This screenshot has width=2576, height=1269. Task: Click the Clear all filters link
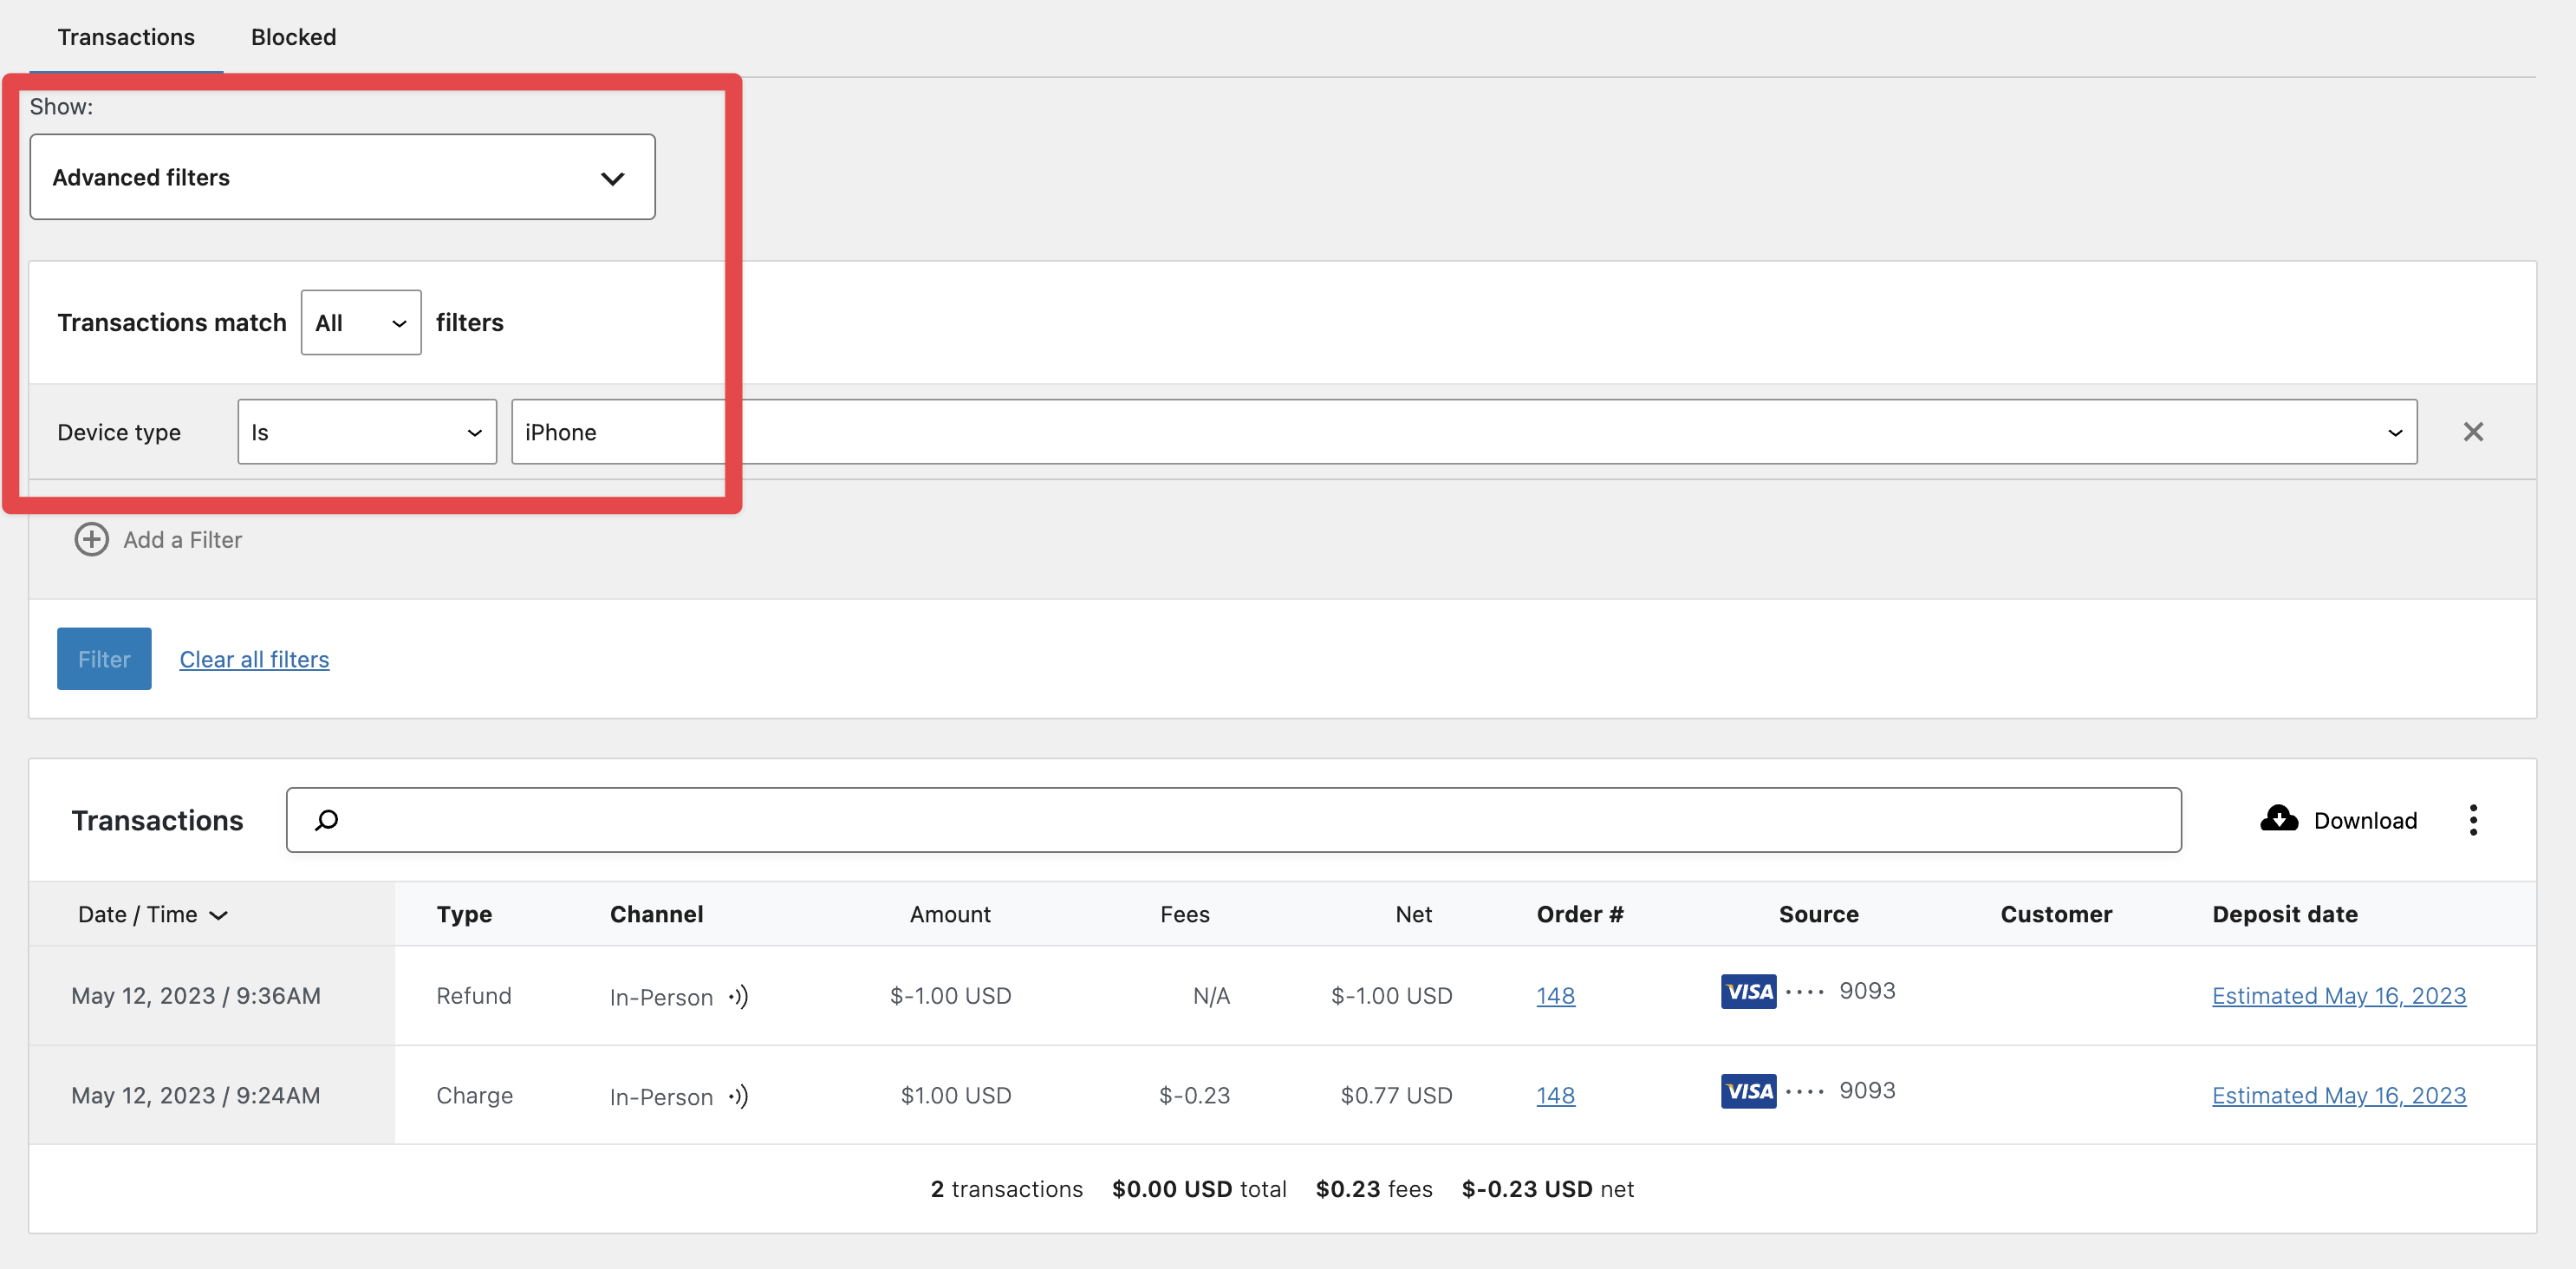(254, 659)
